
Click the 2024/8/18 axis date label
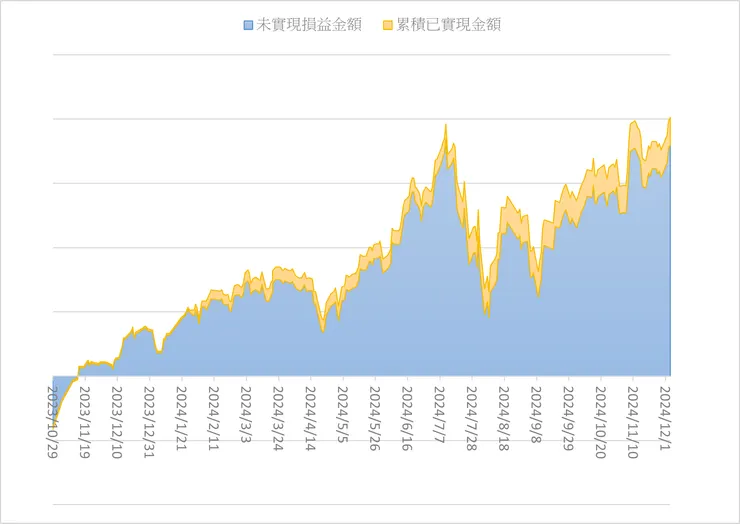point(504,419)
